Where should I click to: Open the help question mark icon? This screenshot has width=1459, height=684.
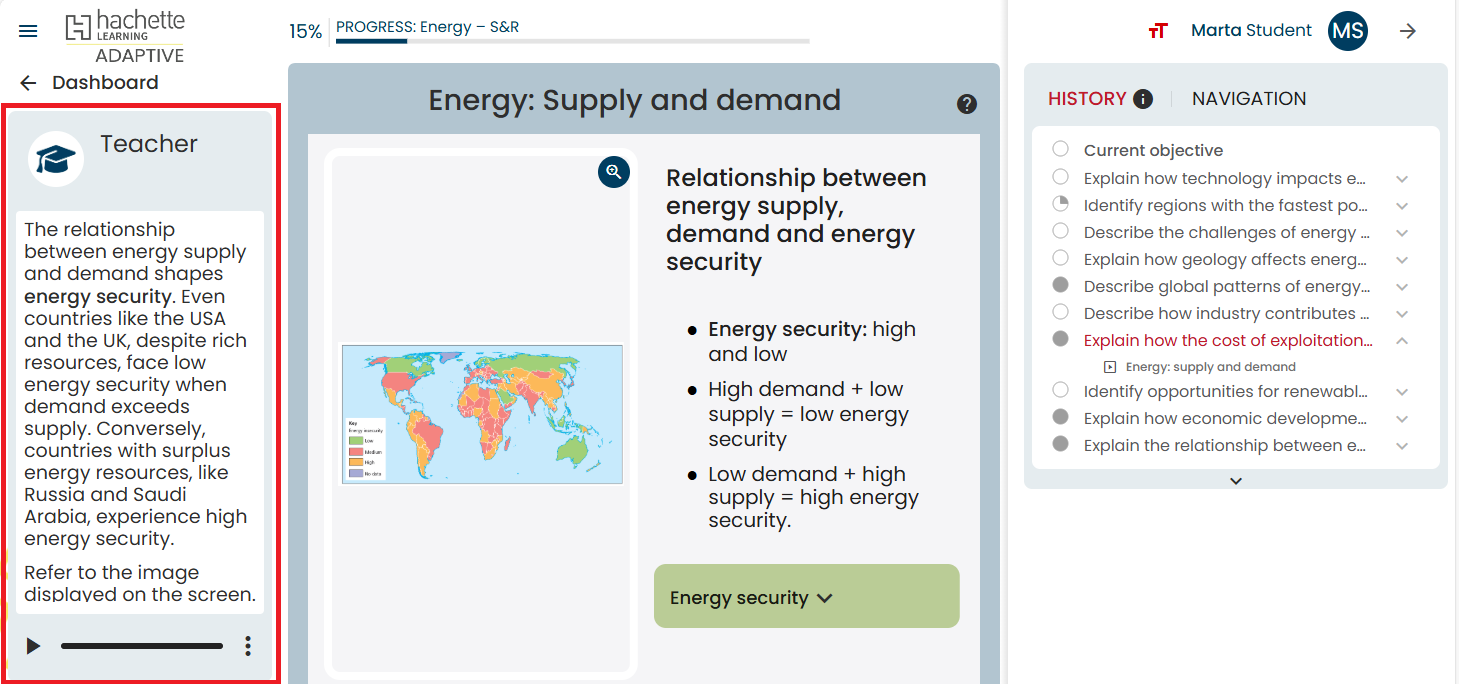point(966,104)
